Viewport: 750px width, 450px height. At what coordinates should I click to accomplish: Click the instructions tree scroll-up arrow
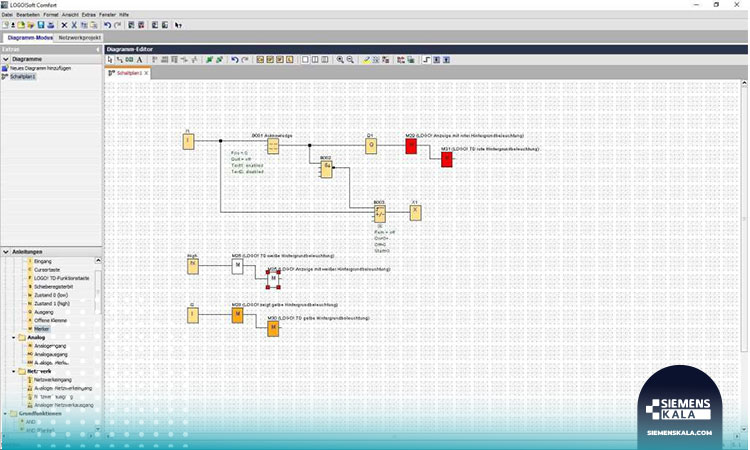(x=98, y=261)
